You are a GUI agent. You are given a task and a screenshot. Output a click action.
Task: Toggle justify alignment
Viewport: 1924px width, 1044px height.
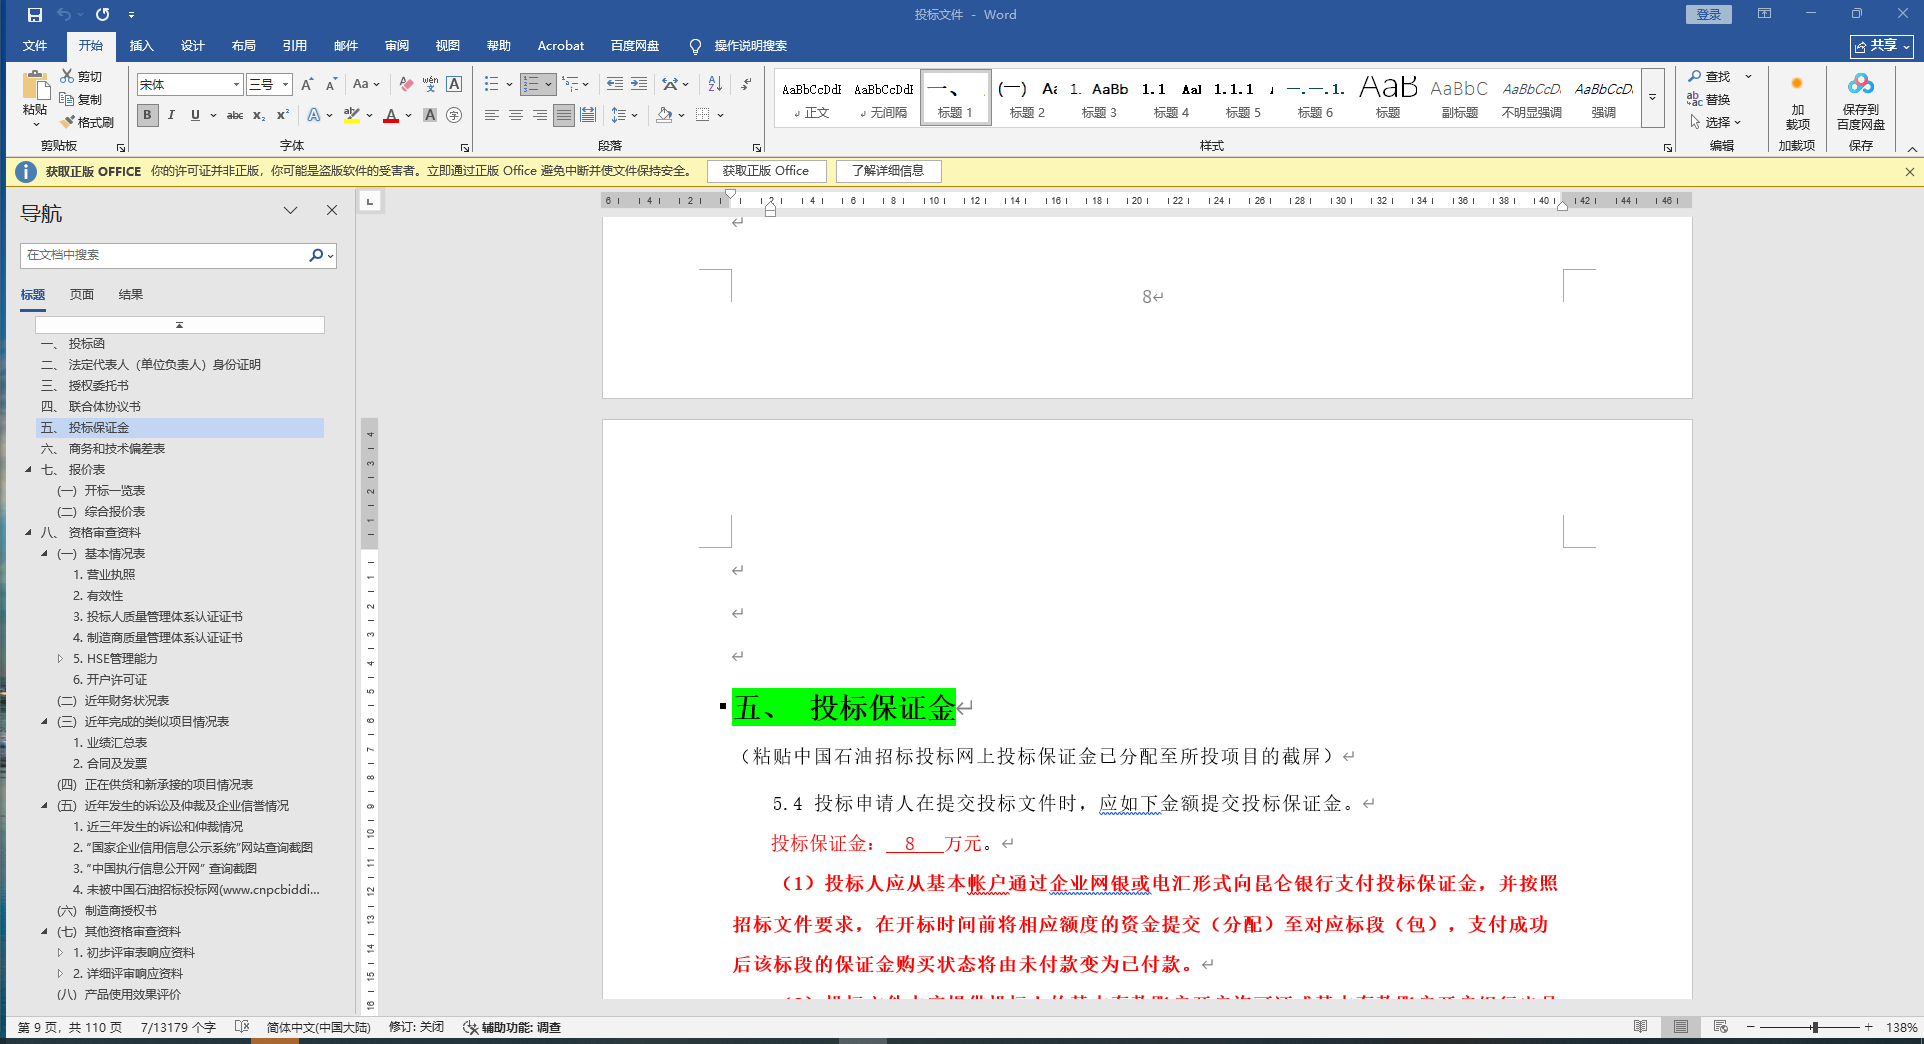564,115
